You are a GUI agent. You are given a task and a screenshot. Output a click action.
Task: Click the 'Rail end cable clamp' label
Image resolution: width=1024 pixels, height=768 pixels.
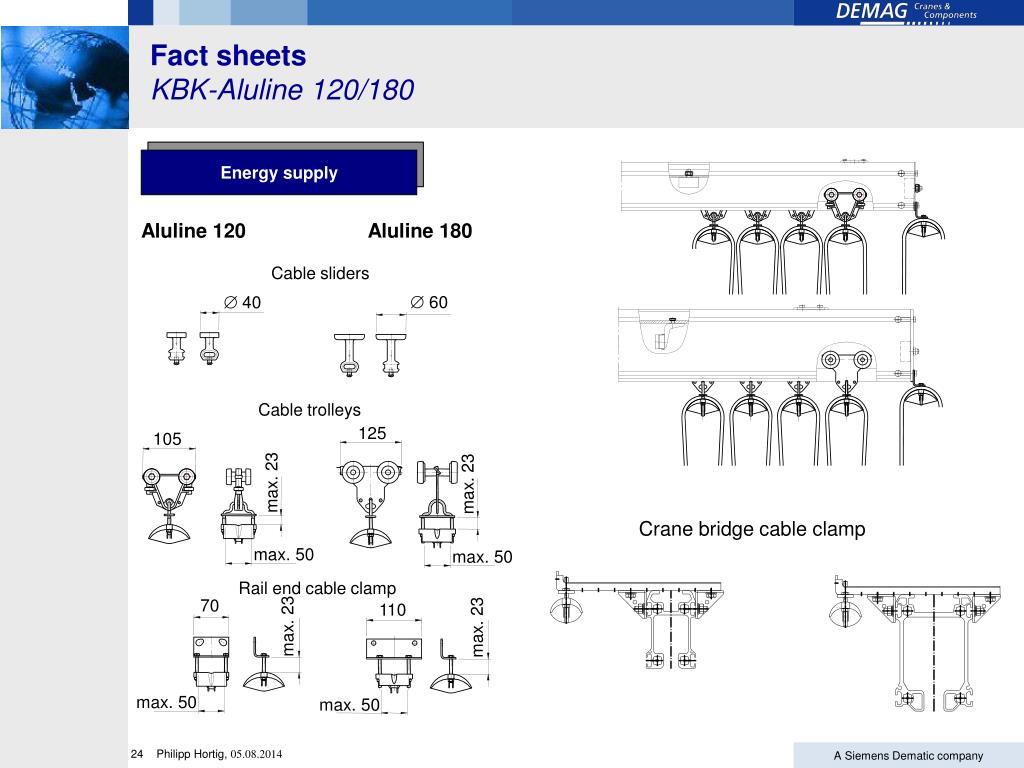tap(317, 588)
